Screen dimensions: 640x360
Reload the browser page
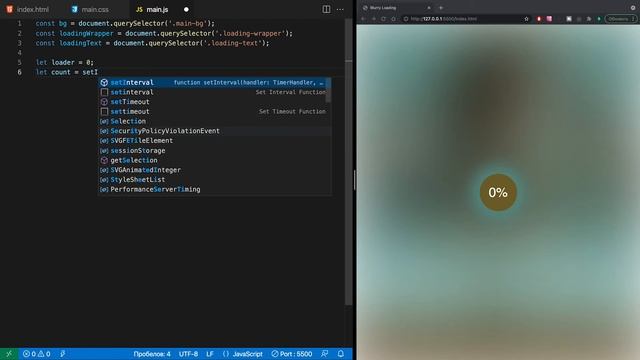point(383,19)
